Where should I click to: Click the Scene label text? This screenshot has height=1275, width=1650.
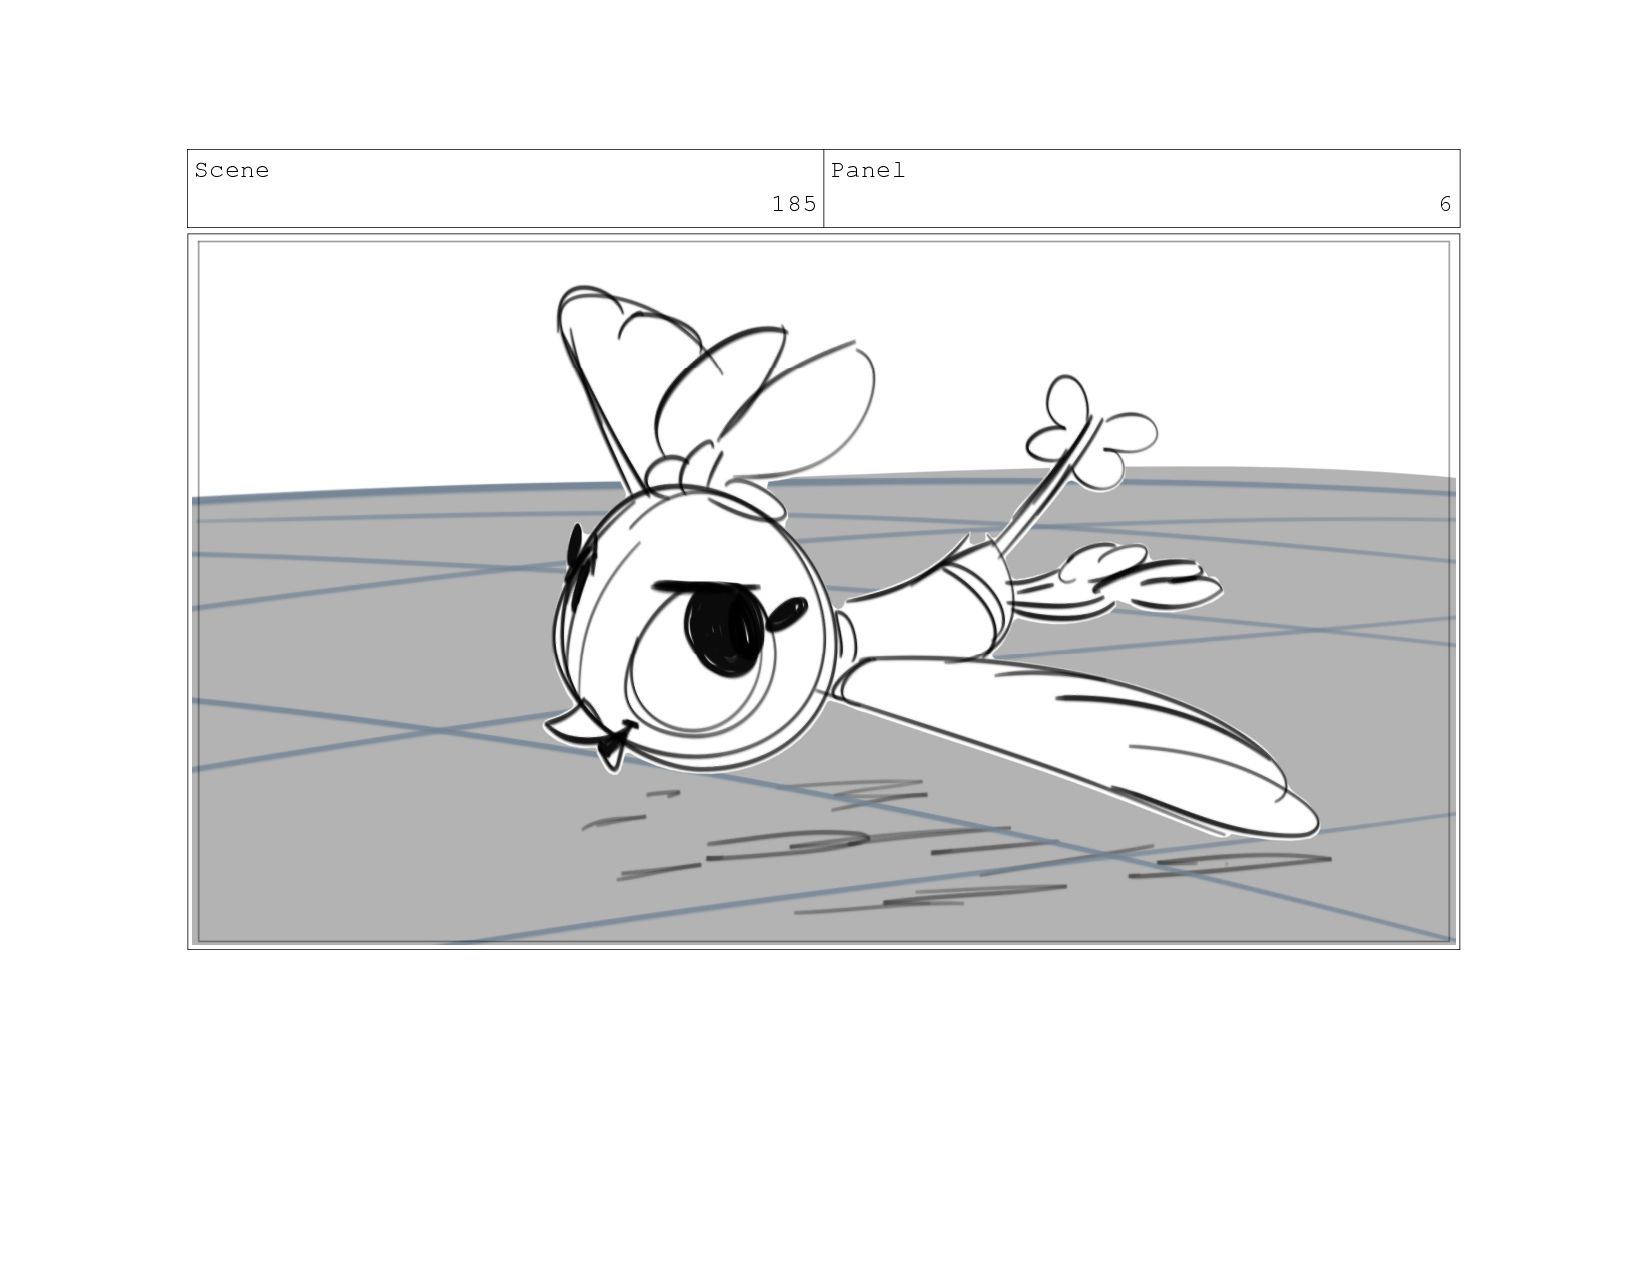(231, 170)
